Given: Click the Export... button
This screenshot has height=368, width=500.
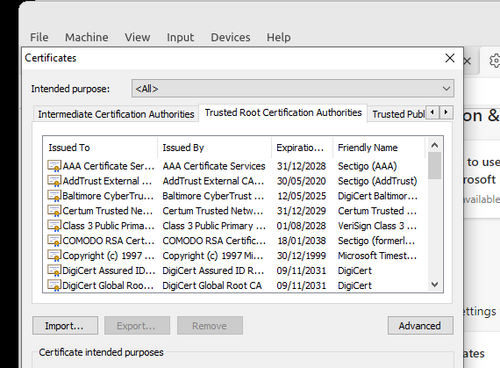Looking at the screenshot, I should pos(137,326).
